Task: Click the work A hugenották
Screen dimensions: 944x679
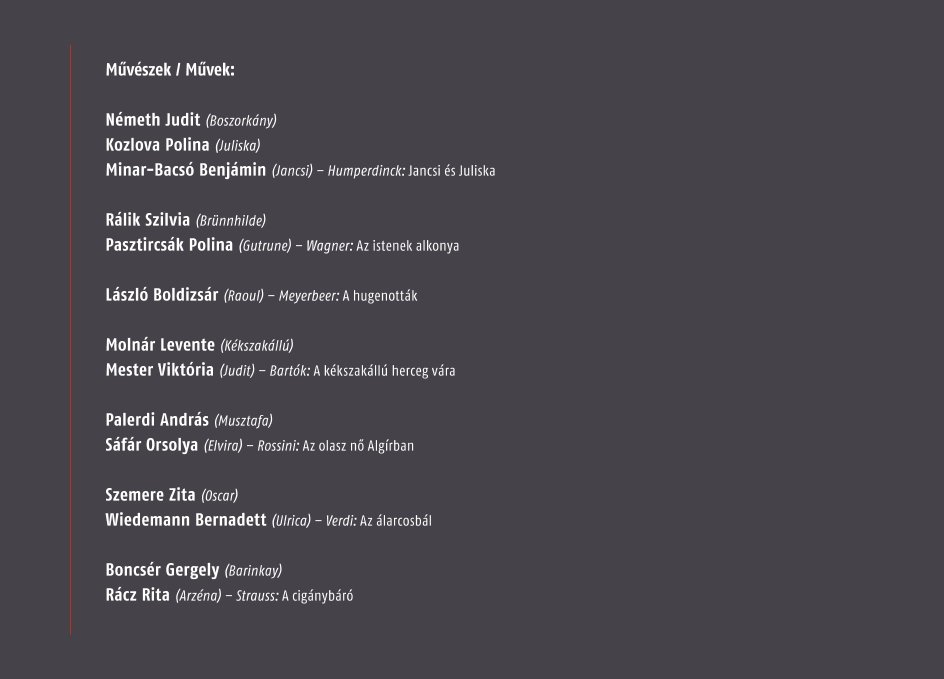Action: coord(380,296)
